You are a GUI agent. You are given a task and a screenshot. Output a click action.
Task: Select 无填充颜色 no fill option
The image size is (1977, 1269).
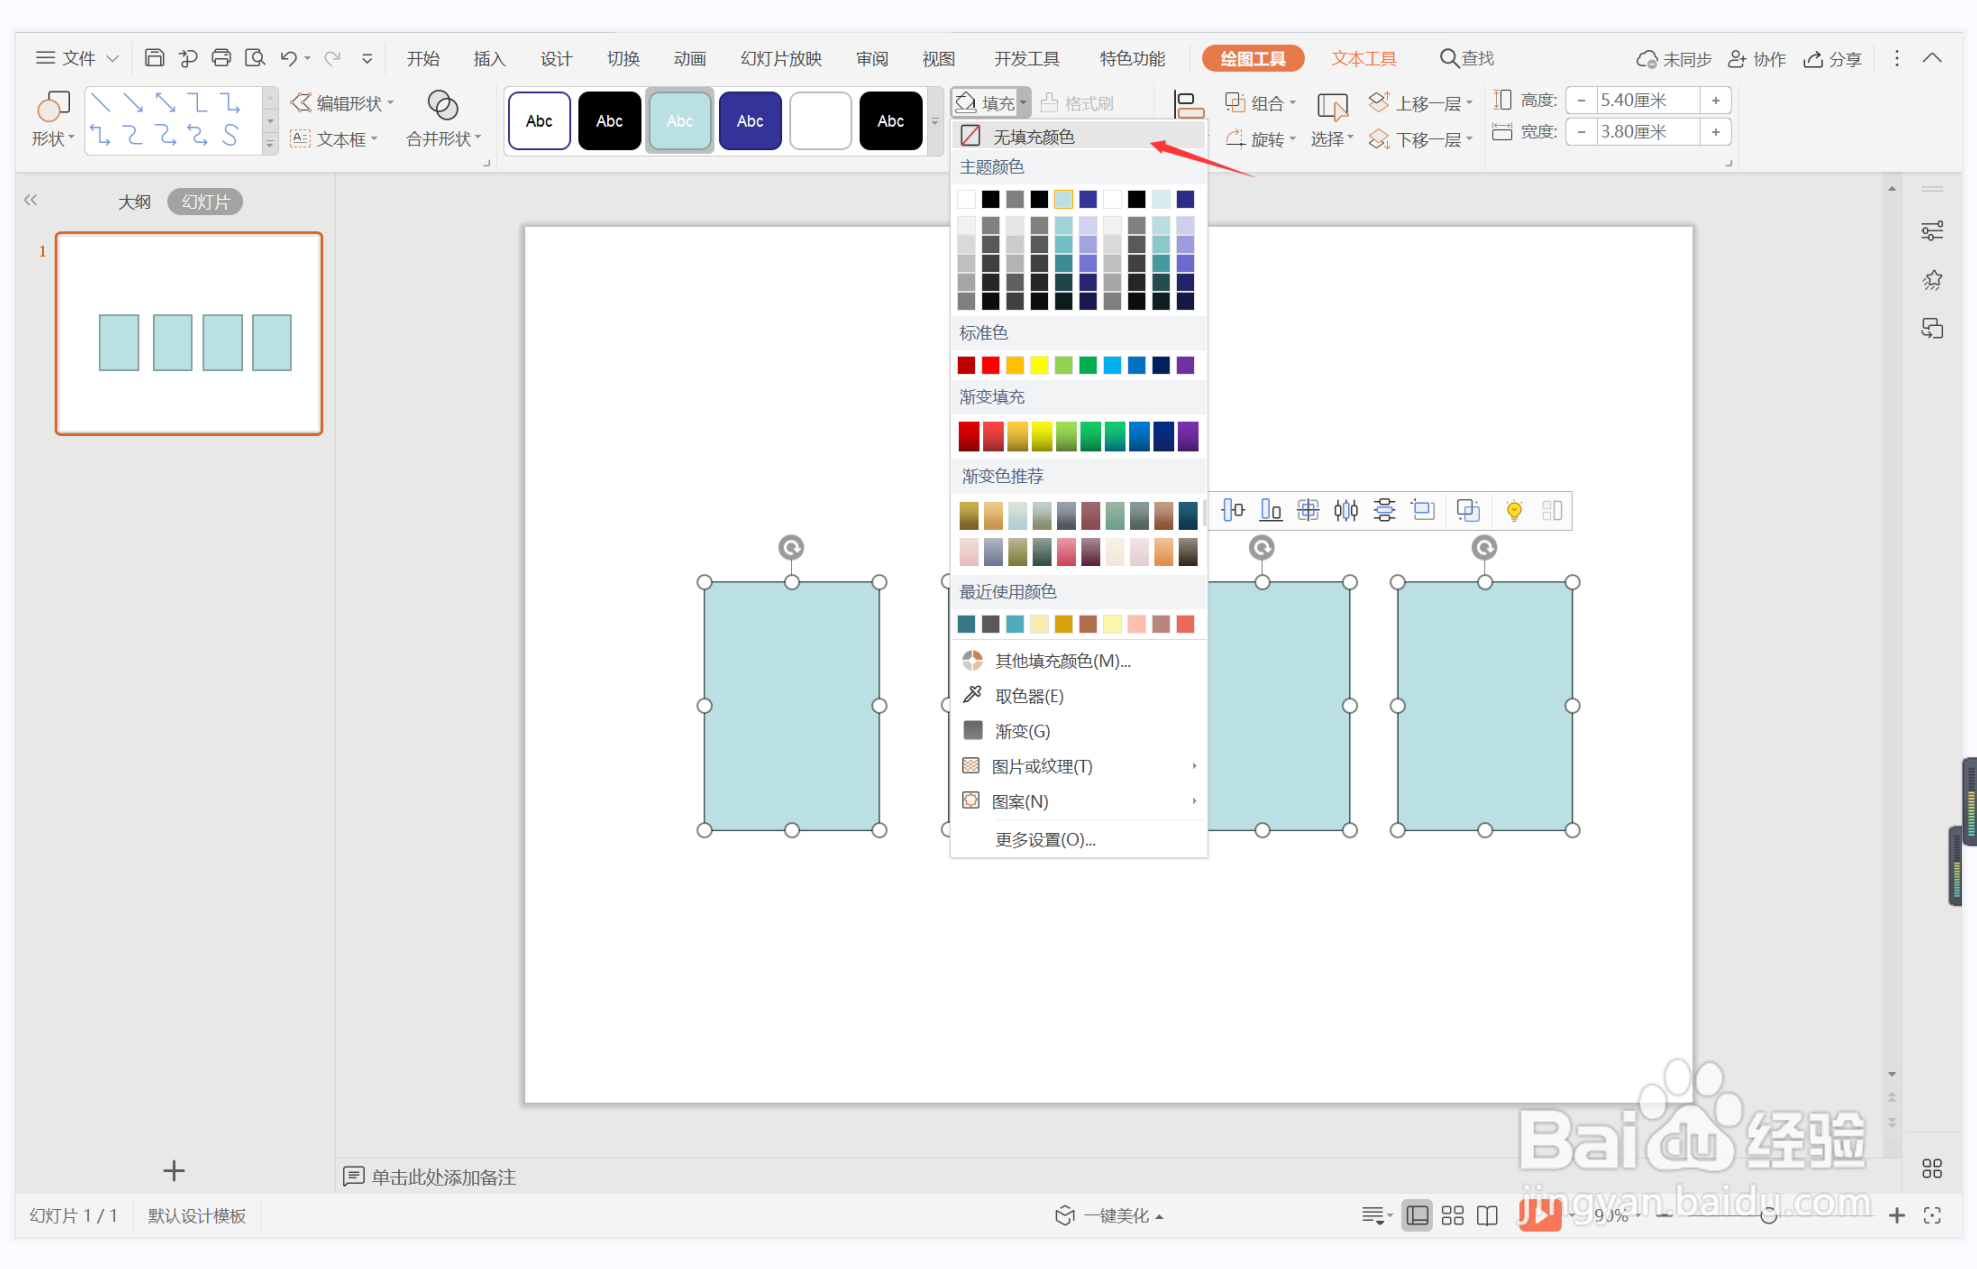pos(1033,136)
